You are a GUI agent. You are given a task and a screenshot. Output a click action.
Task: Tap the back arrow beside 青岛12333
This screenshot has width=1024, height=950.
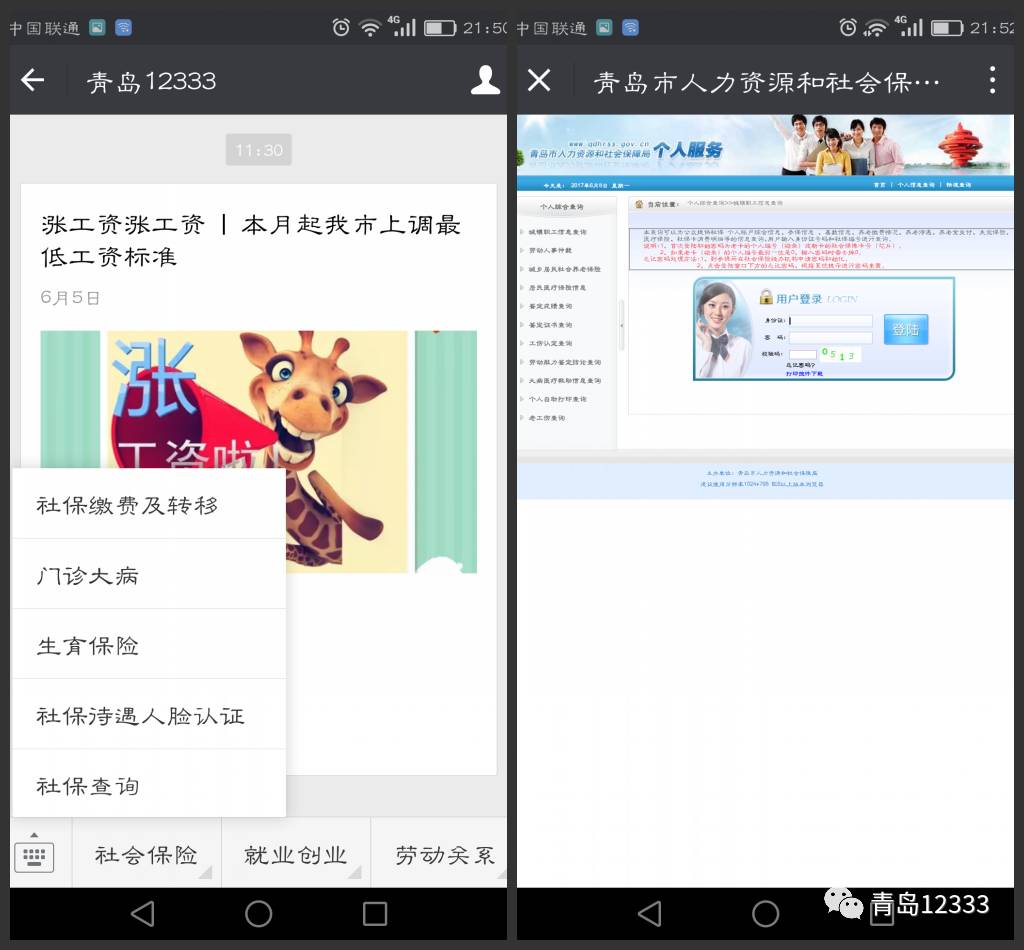(33, 81)
